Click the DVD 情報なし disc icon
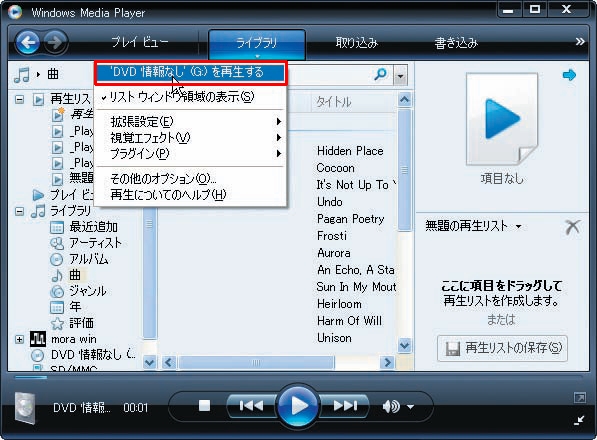This screenshot has width=597, height=440. coord(37,355)
